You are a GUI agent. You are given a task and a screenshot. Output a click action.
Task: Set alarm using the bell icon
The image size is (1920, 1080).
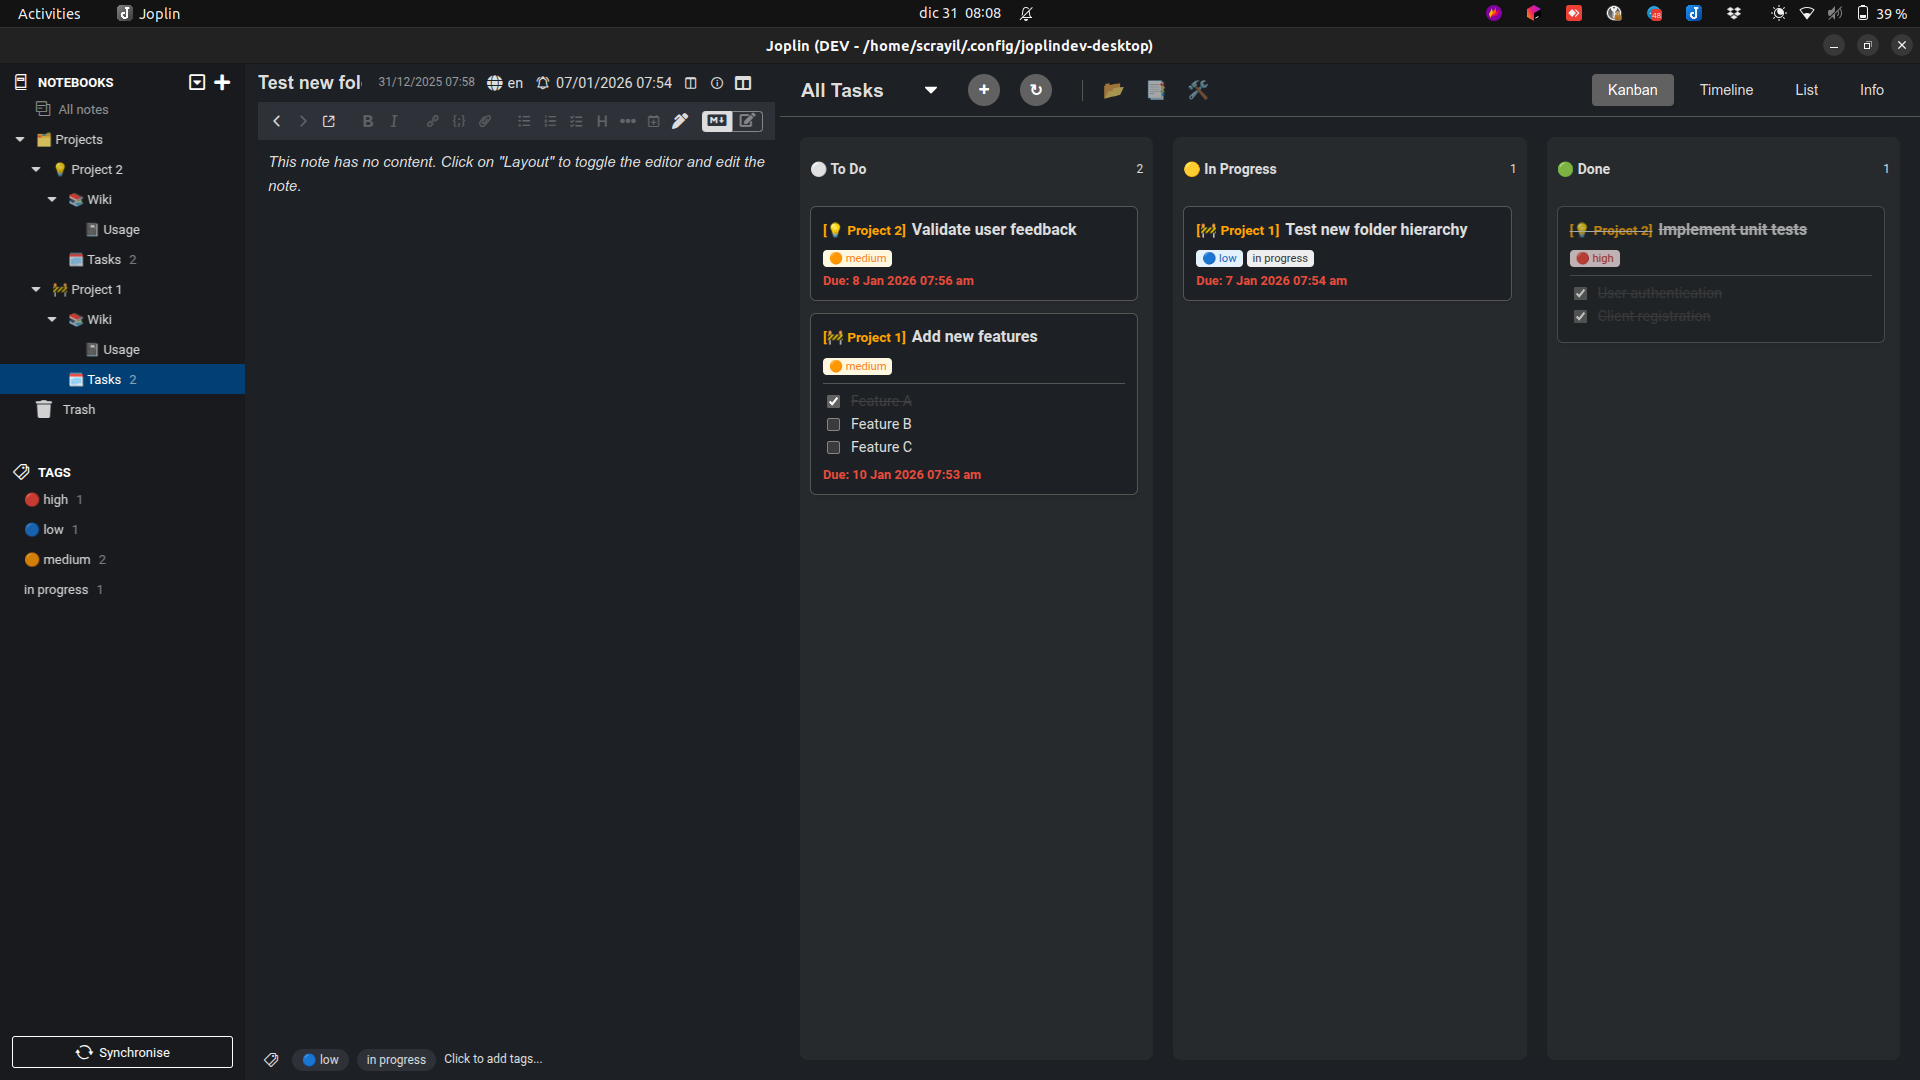[x=543, y=83]
